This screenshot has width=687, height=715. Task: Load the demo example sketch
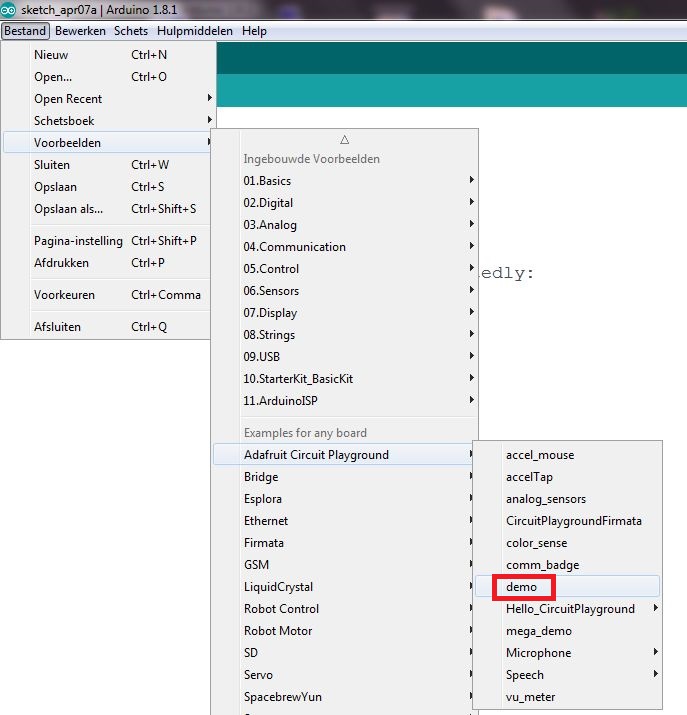coord(567,586)
